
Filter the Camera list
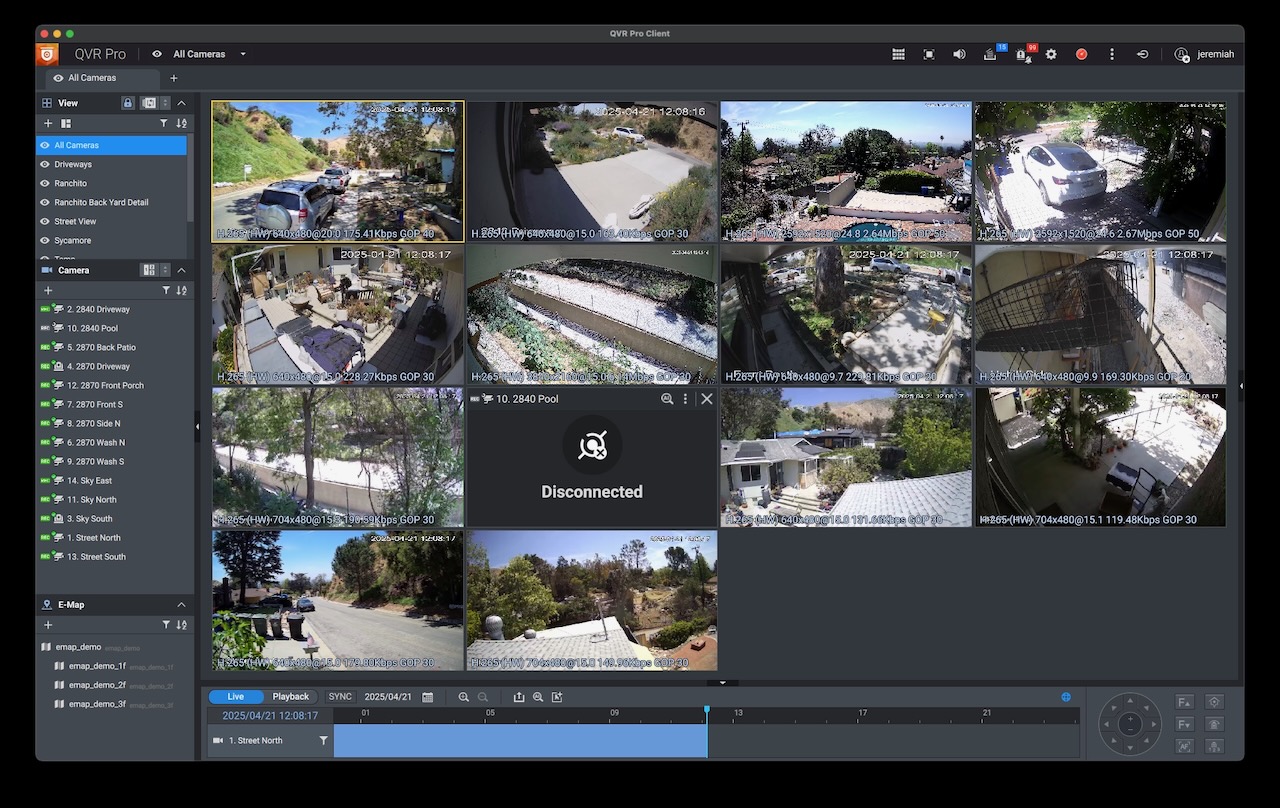(x=164, y=290)
